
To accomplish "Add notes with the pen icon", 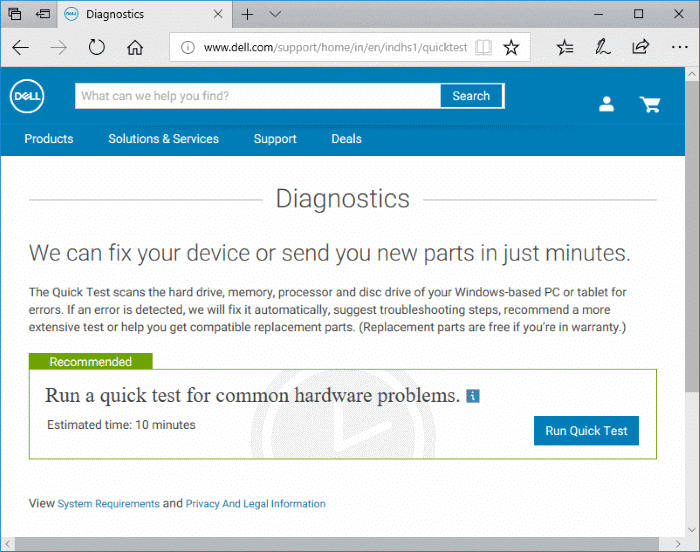I will (603, 47).
